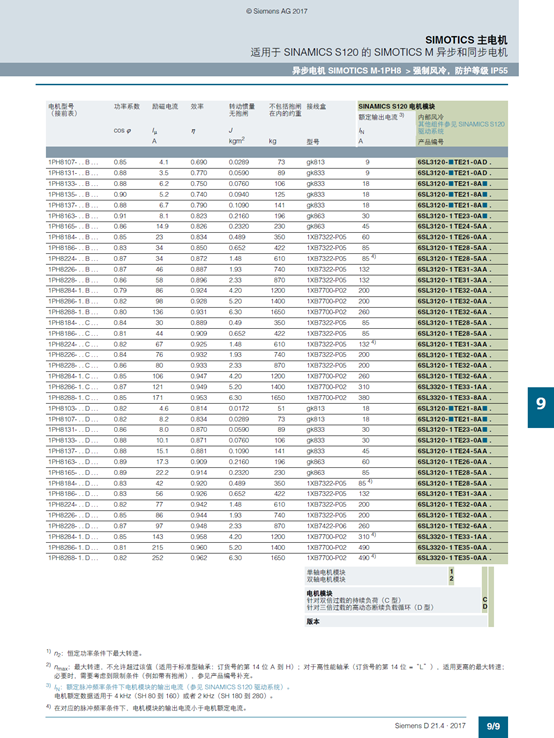Click the 励磁电流 column header

[165, 106]
